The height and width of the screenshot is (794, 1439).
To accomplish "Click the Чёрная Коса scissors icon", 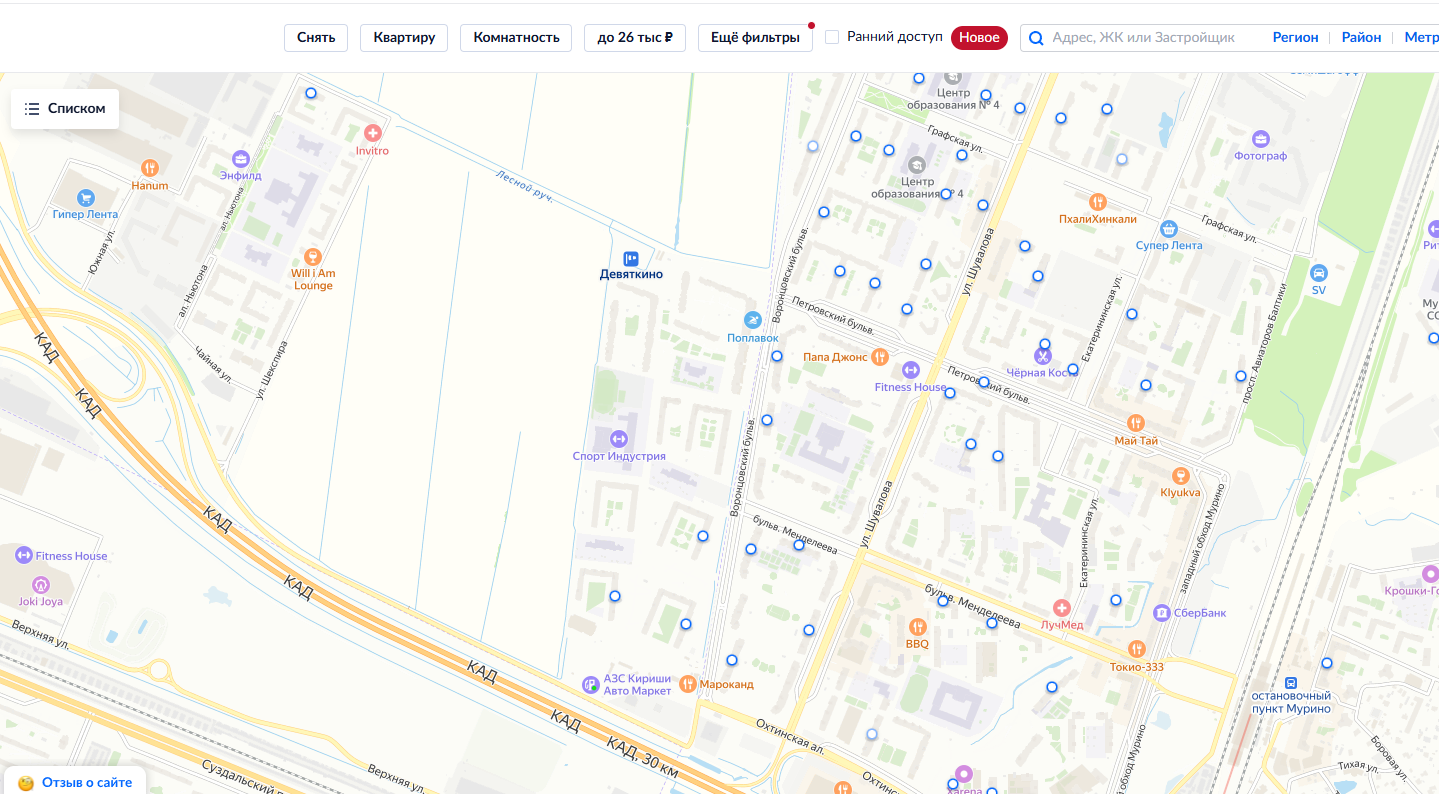I will pyautogui.click(x=1043, y=354).
